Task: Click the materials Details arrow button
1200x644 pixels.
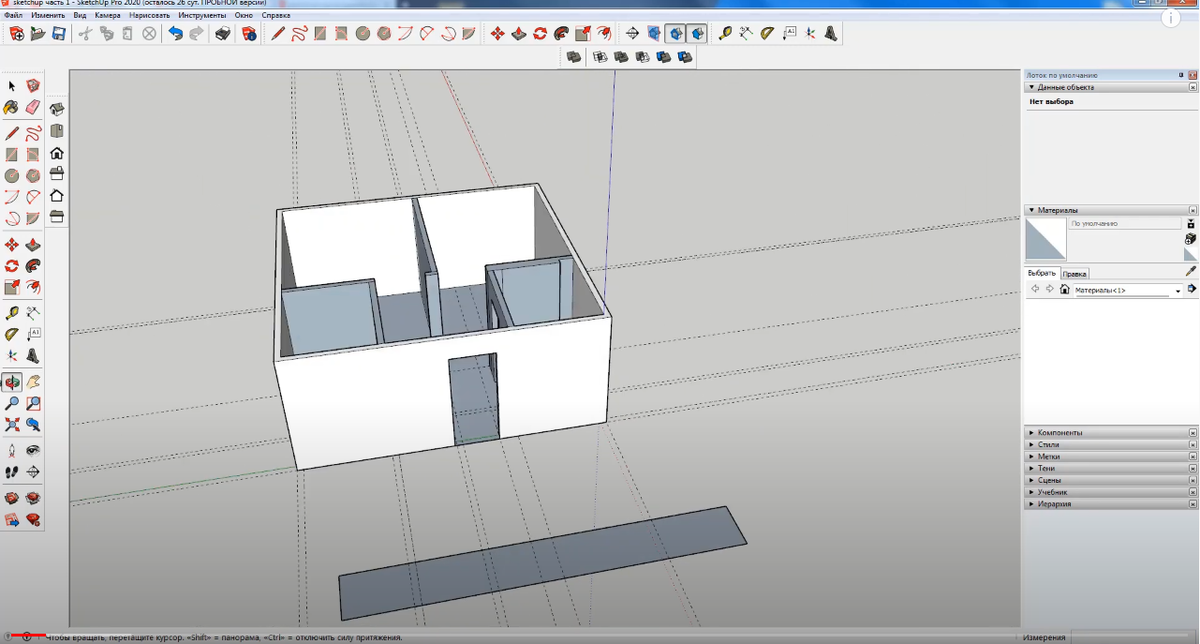Action: [x=1192, y=290]
